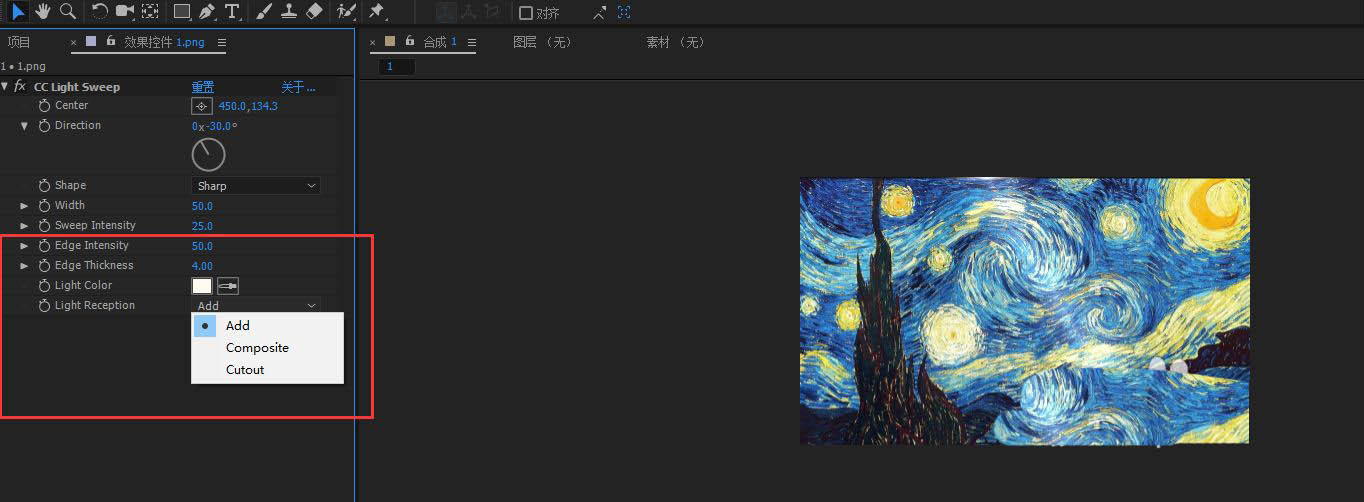Click the Light Color eyedropper icon
This screenshot has height=502, width=1364.
tap(228, 286)
